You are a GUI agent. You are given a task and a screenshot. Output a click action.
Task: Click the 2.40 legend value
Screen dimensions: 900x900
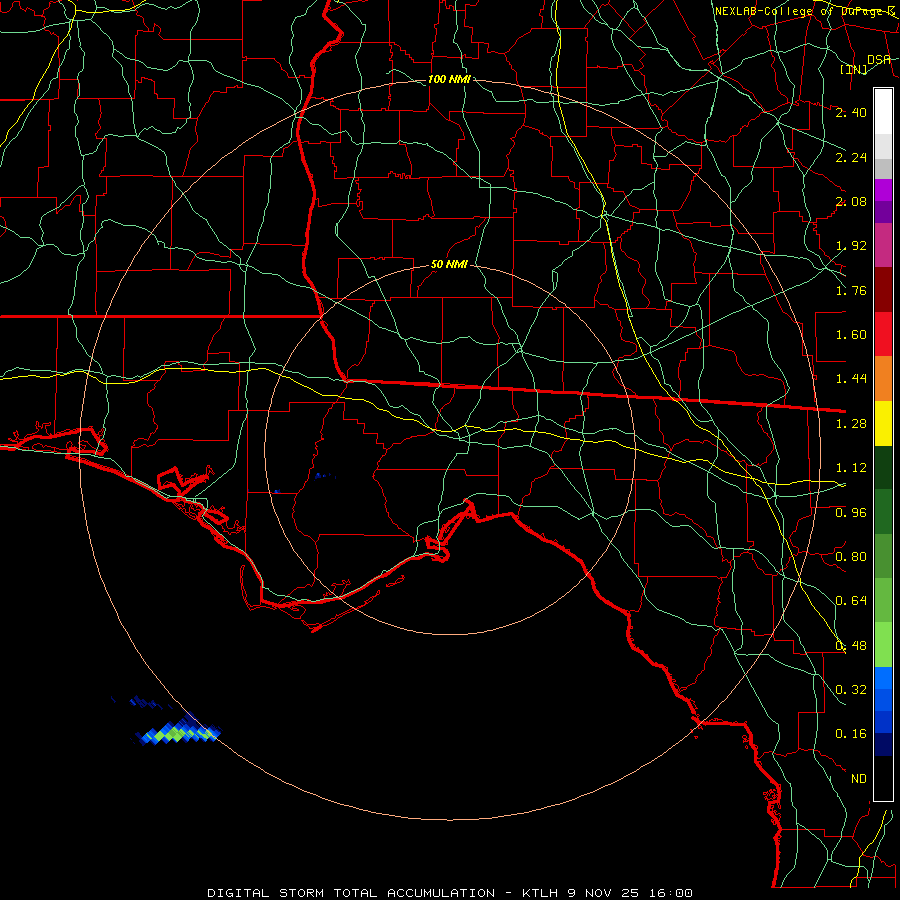tap(851, 112)
